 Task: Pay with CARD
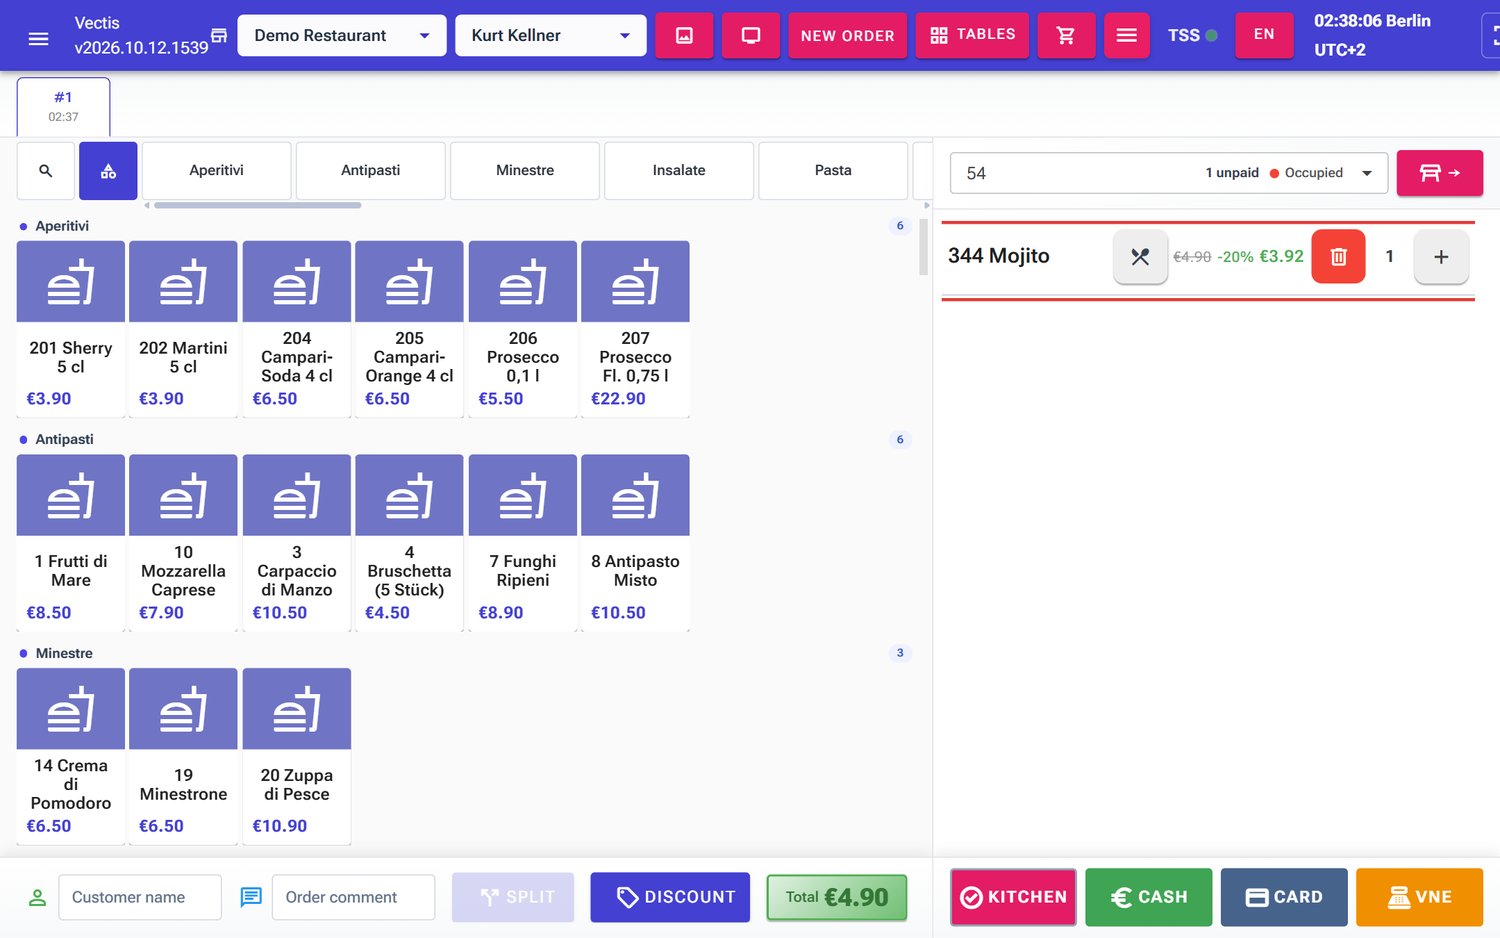[x=1284, y=897]
